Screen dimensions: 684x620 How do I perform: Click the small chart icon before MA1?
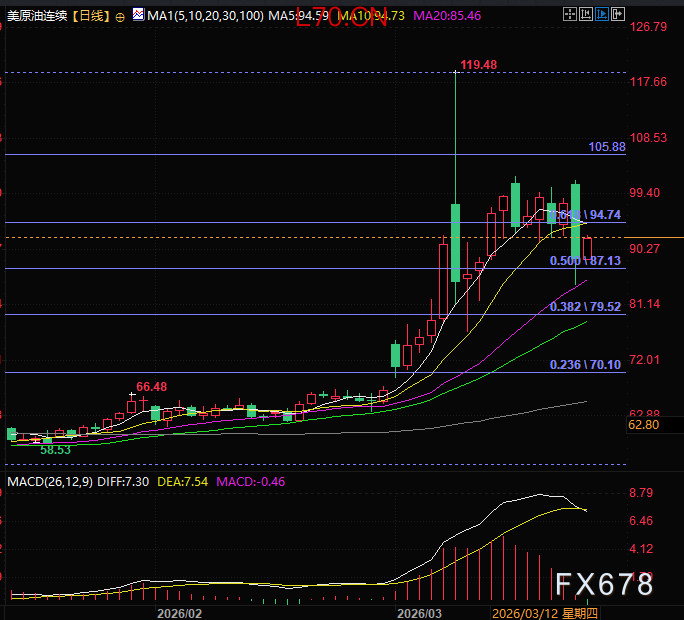pos(138,15)
